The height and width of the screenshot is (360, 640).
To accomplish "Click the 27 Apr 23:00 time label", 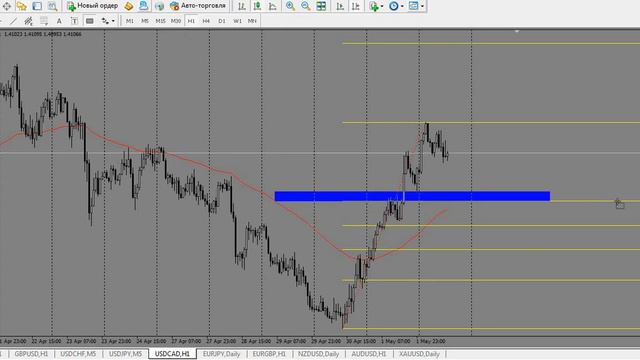I will coord(221,341).
